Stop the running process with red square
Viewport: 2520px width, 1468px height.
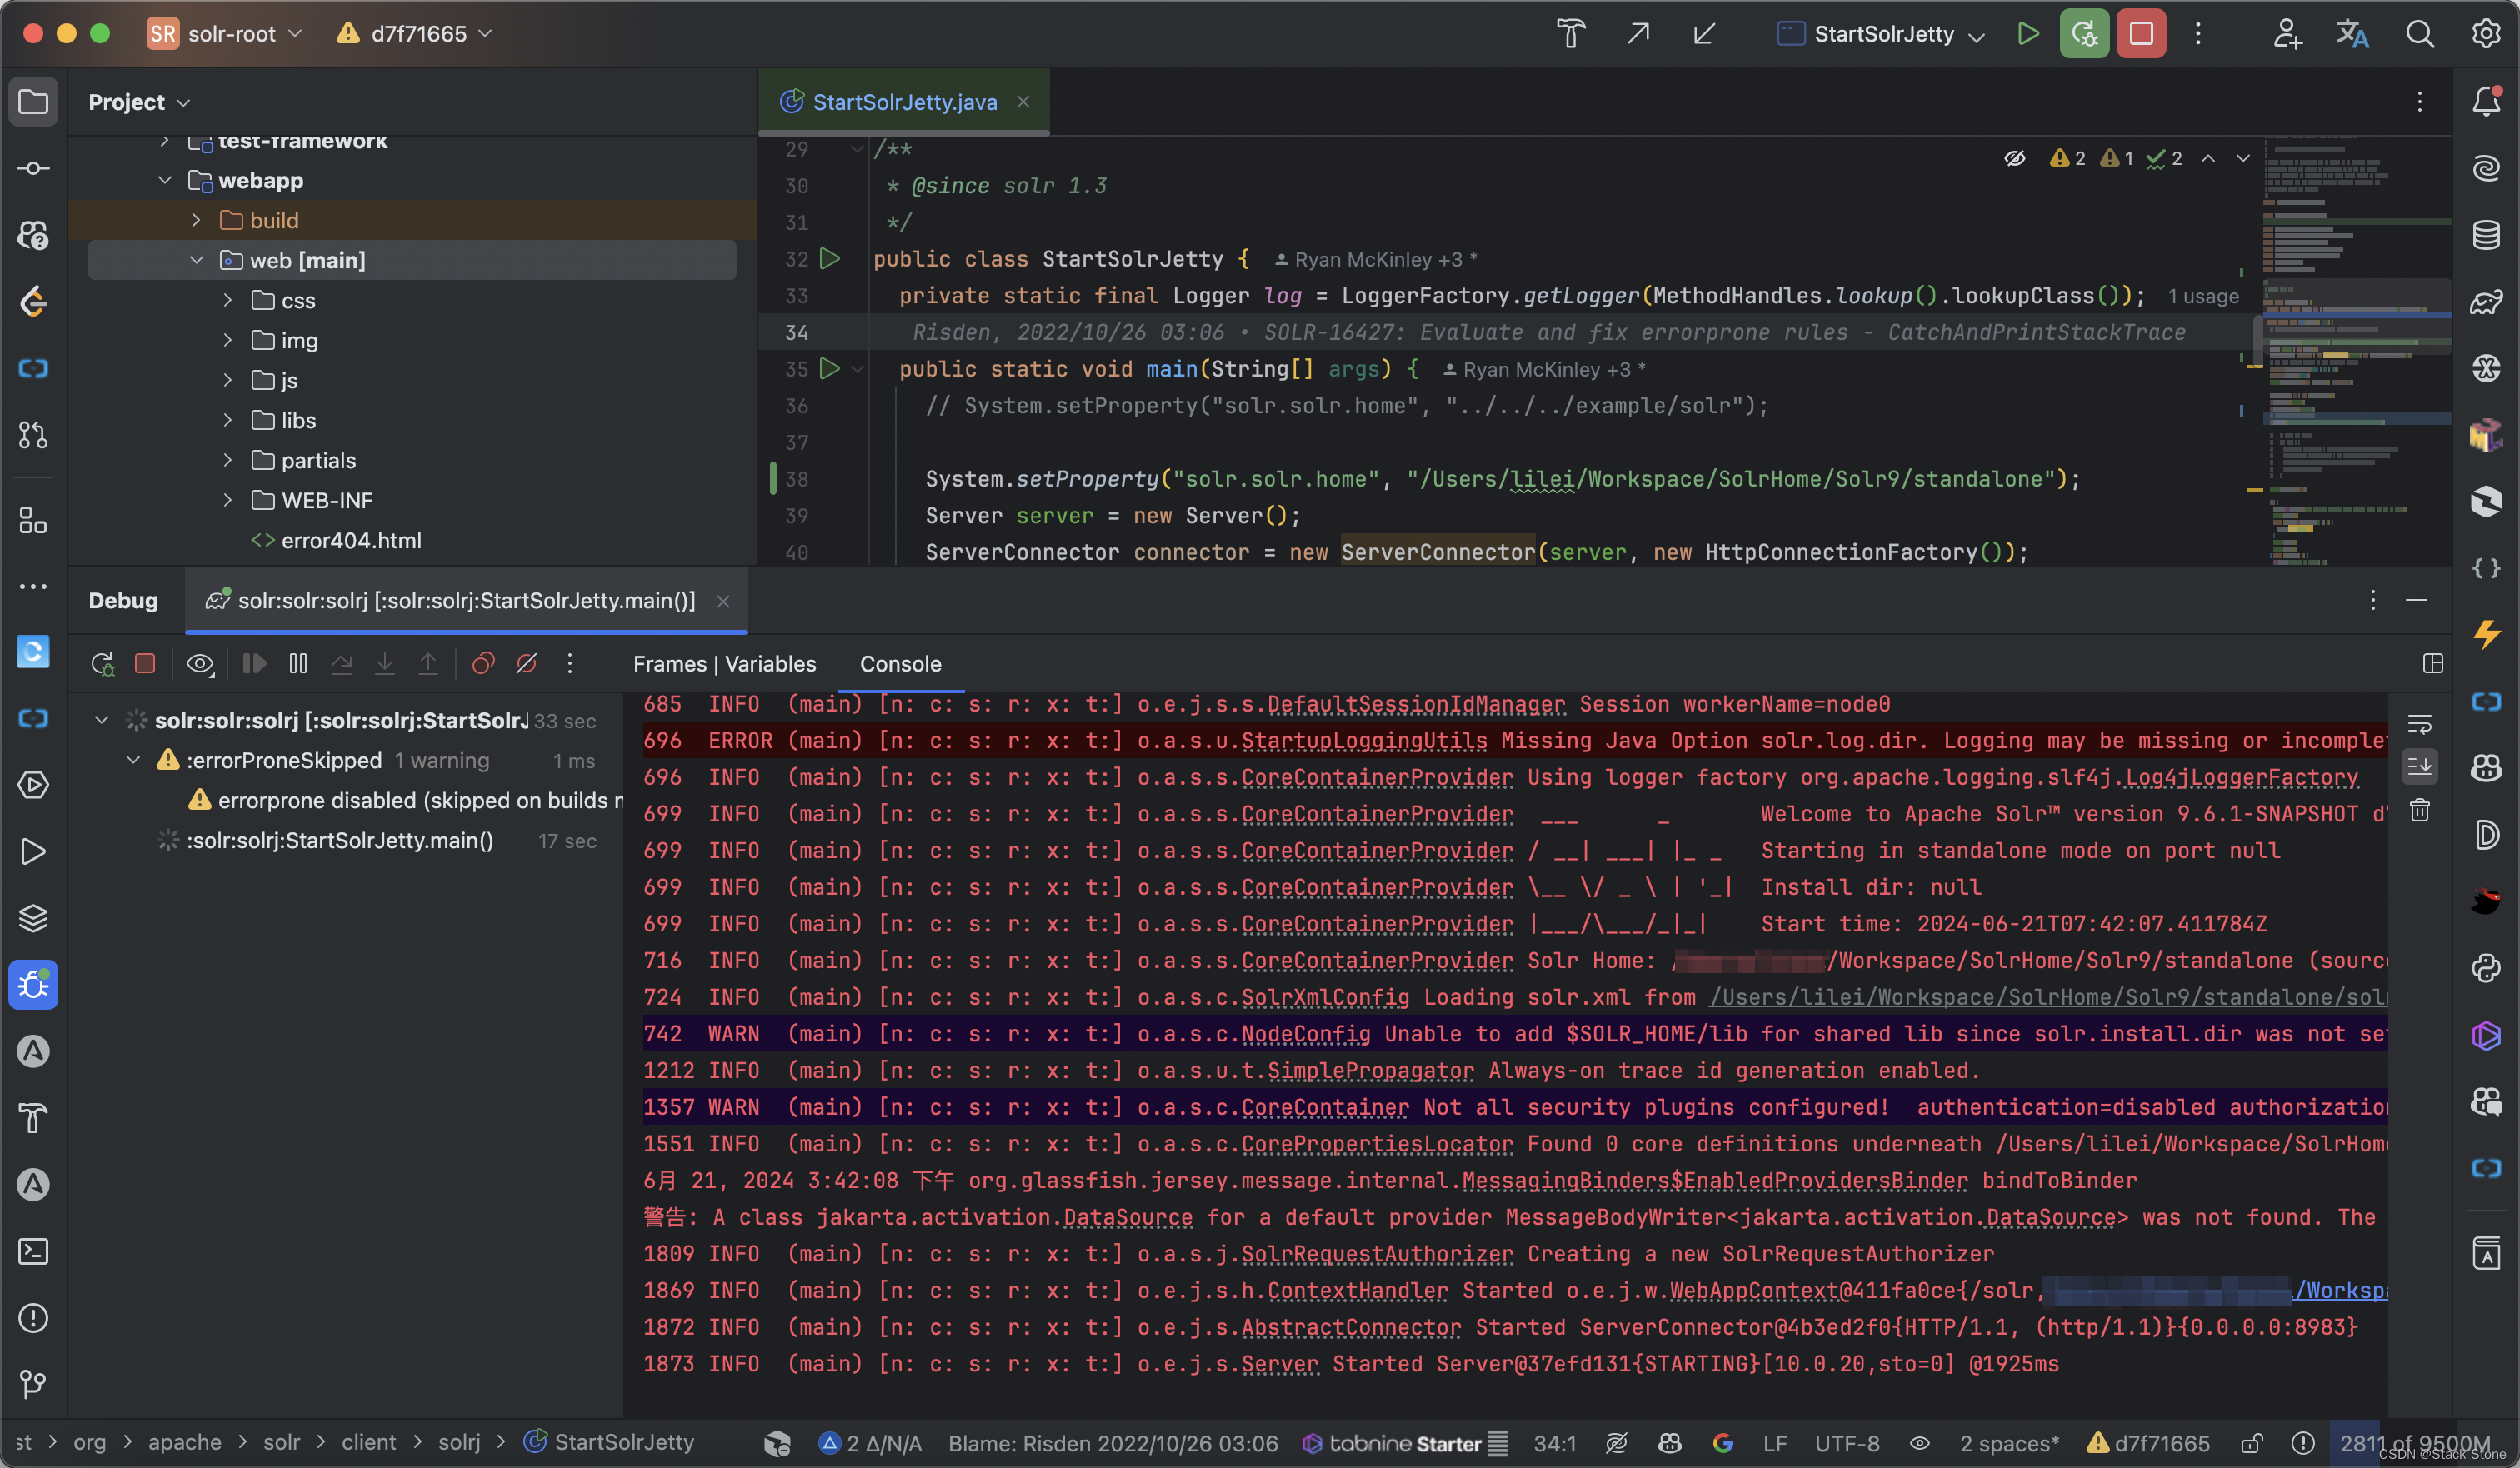click(2141, 34)
